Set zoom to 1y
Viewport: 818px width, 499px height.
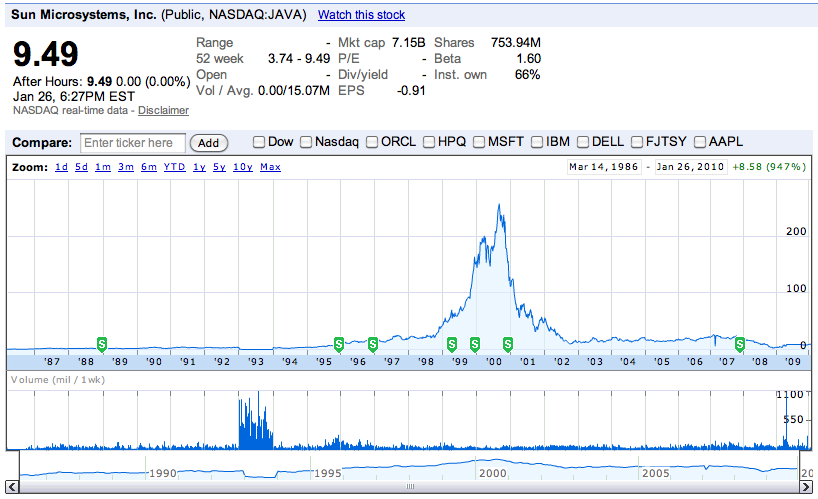pos(199,167)
